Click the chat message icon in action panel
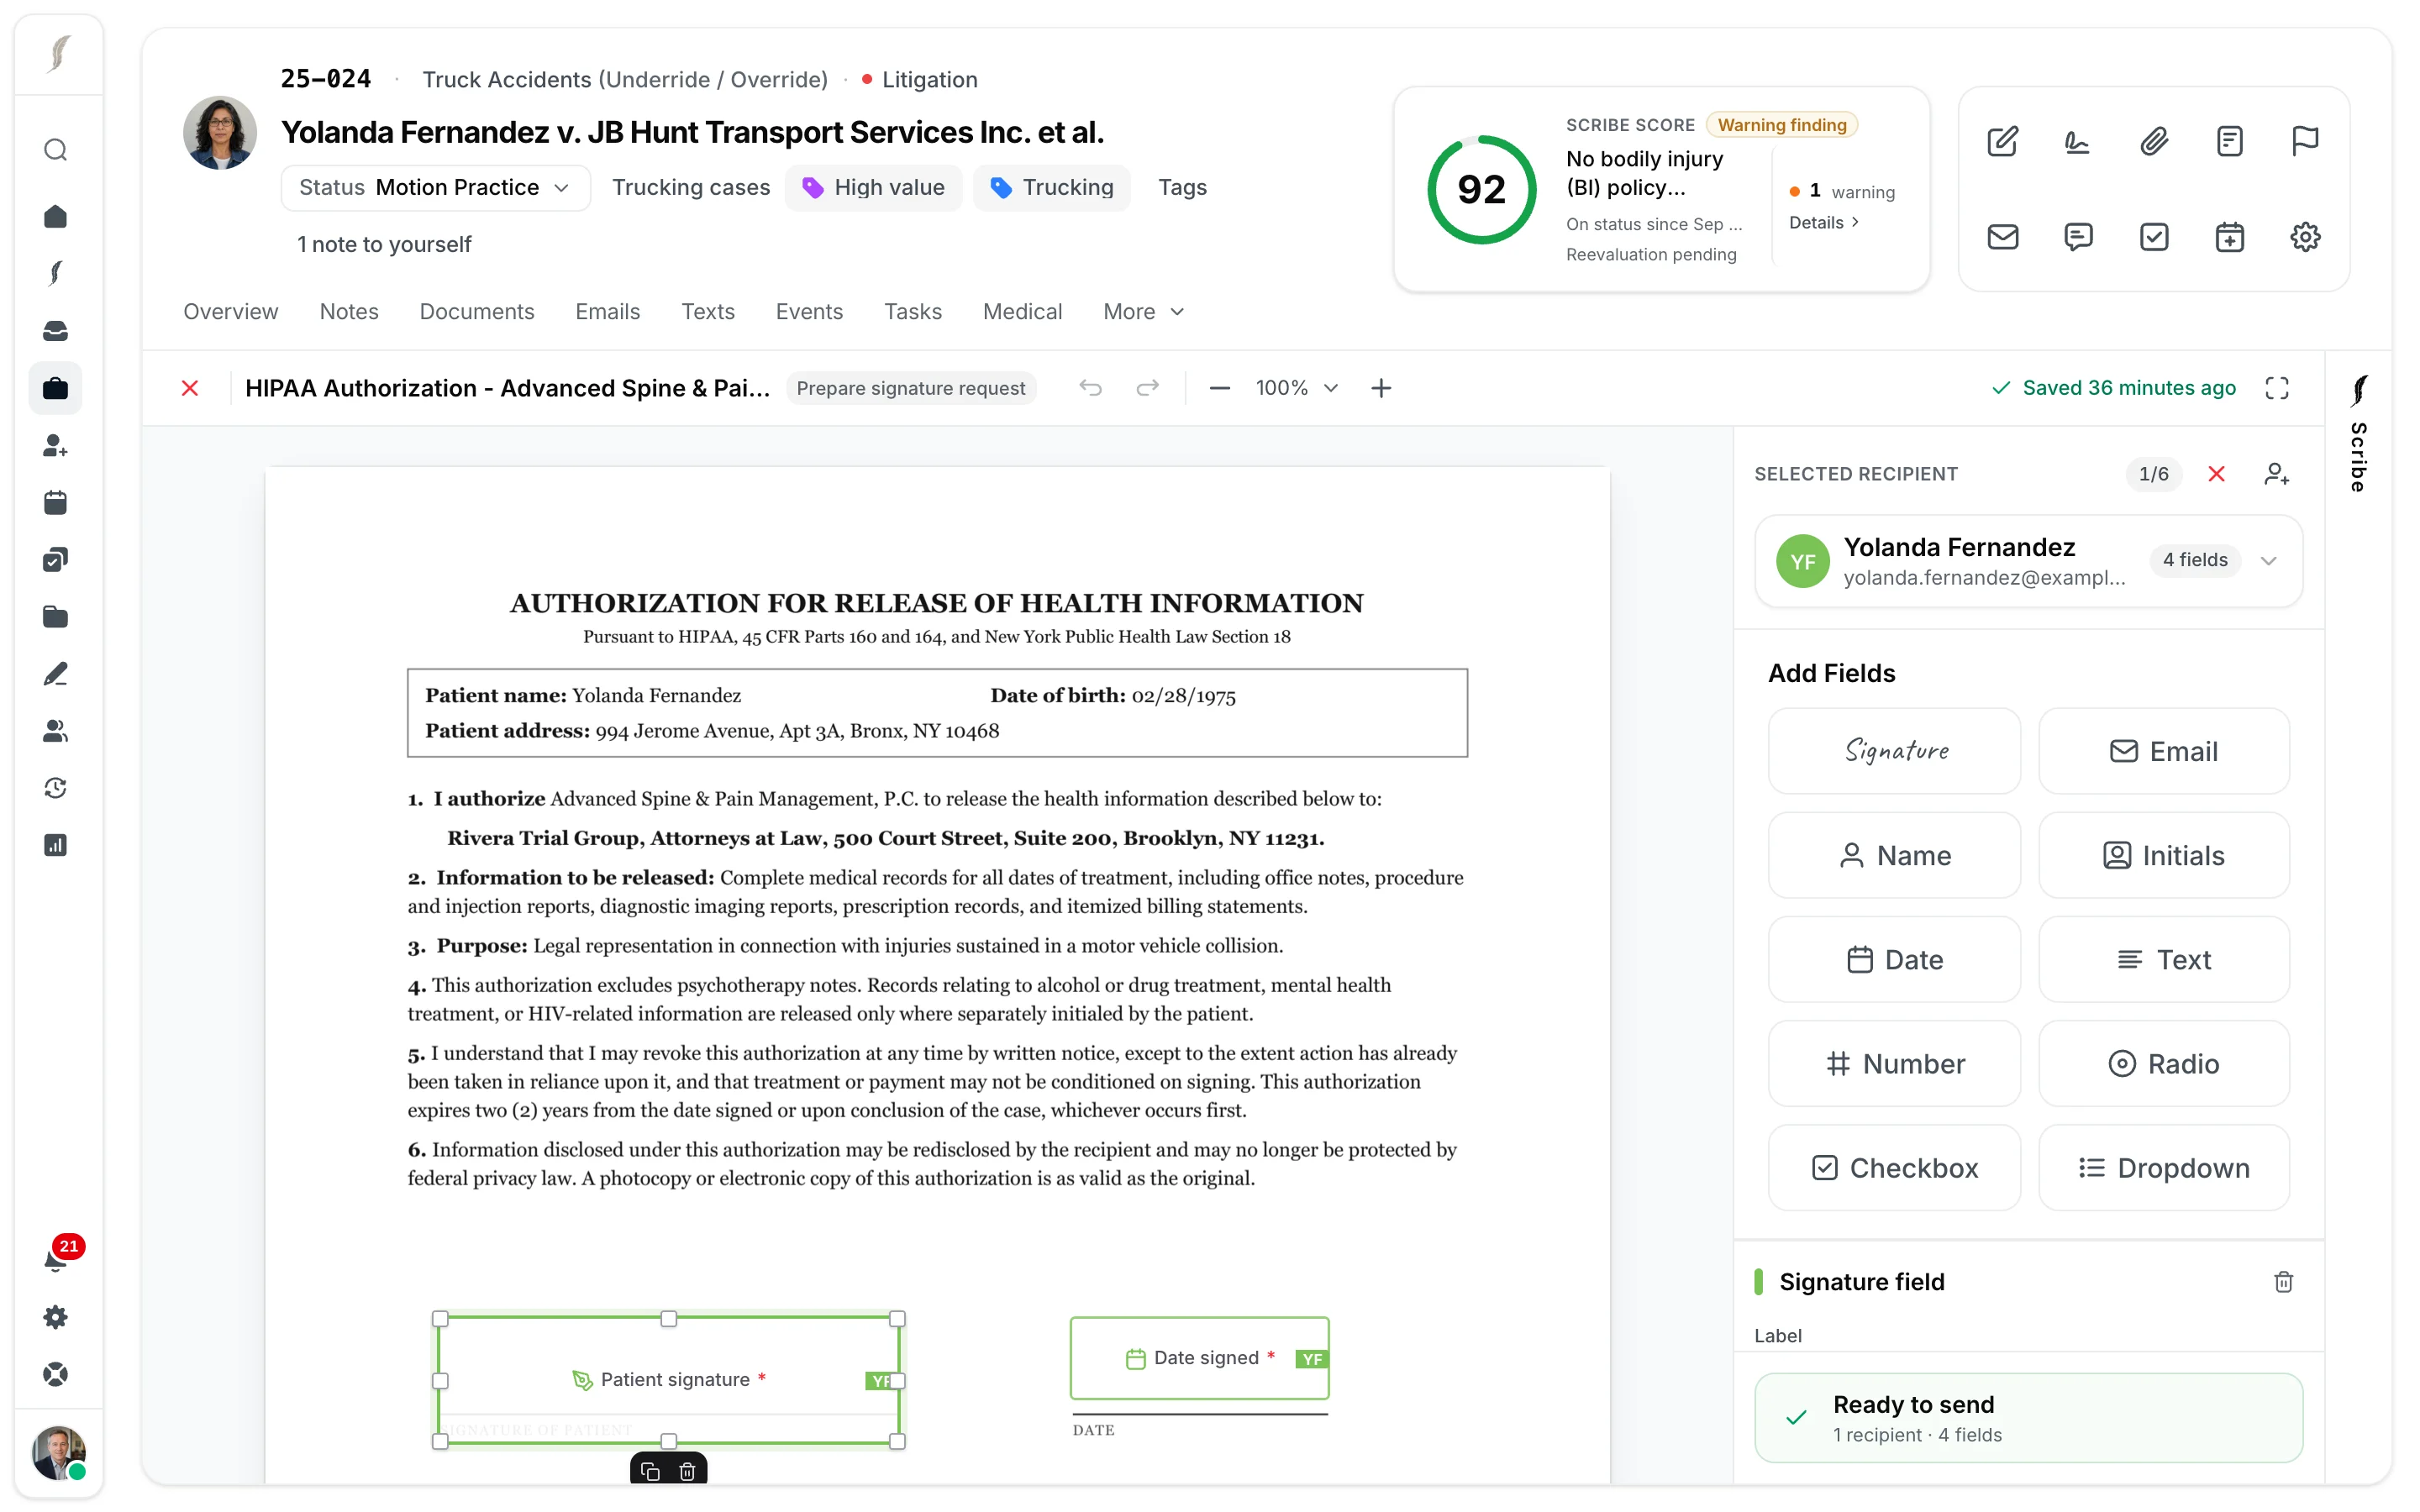 click(2078, 237)
